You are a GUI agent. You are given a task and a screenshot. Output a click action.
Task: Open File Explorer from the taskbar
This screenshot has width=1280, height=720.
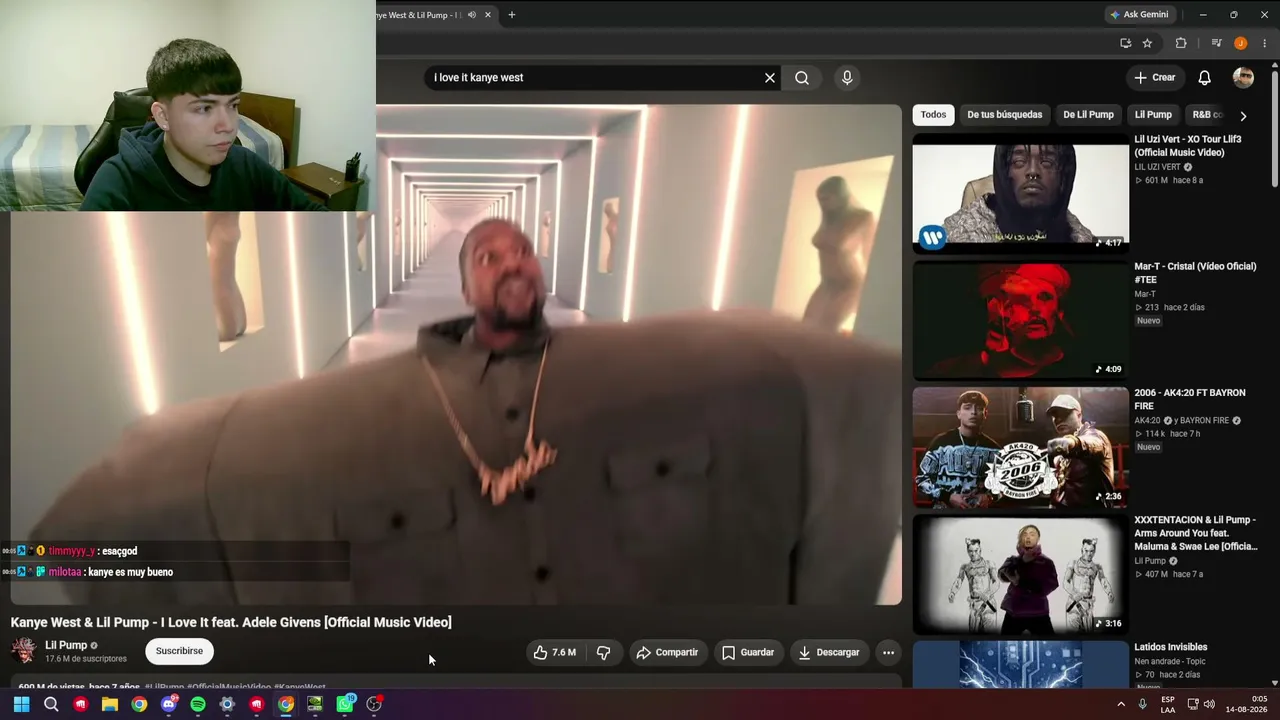pos(110,704)
